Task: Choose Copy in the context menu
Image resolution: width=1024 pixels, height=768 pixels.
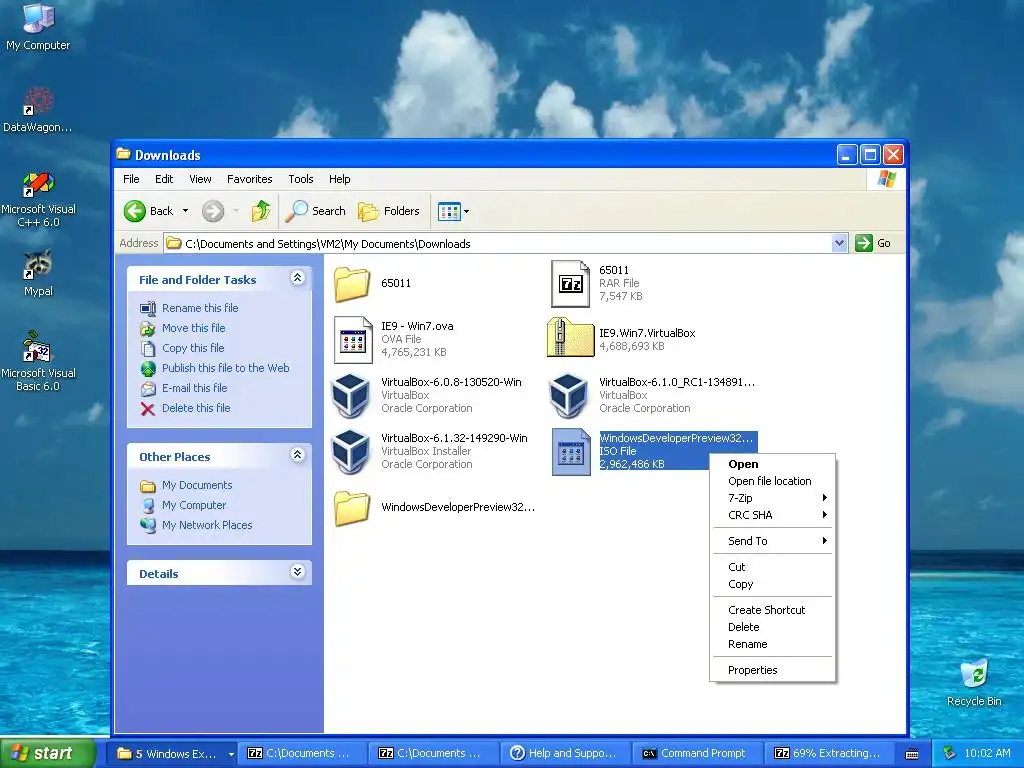Action: pyautogui.click(x=741, y=584)
